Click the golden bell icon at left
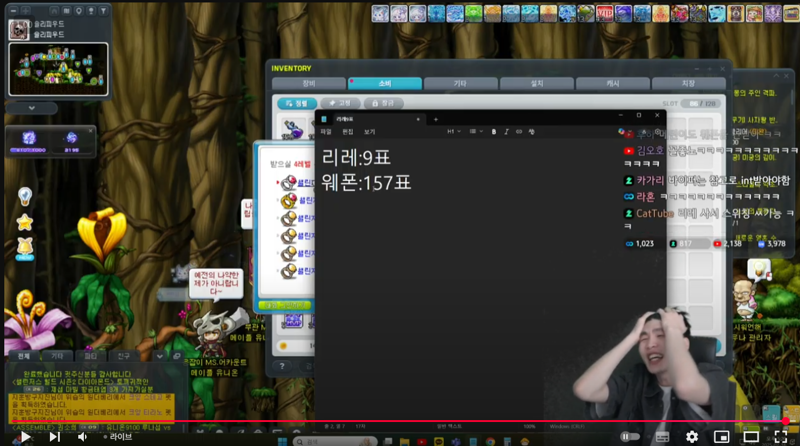The width and height of the screenshot is (800, 446). tap(24, 248)
